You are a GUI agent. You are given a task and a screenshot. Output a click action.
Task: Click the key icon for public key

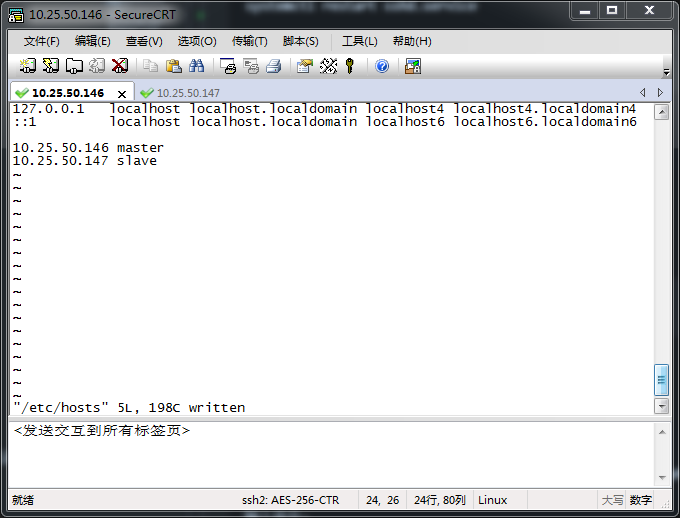(350, 66)
